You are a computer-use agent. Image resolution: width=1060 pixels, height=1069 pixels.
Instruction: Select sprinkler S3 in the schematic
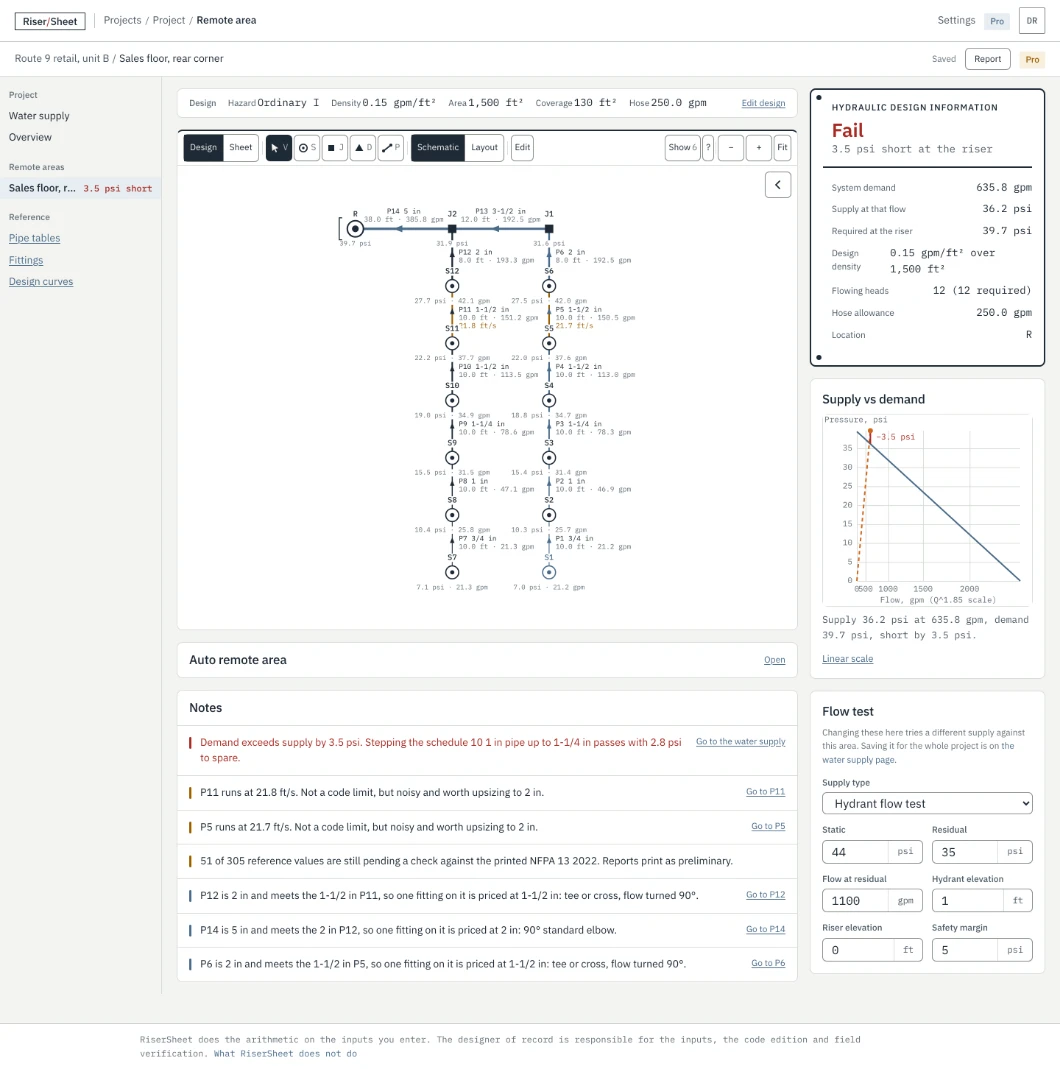(549, 458)
